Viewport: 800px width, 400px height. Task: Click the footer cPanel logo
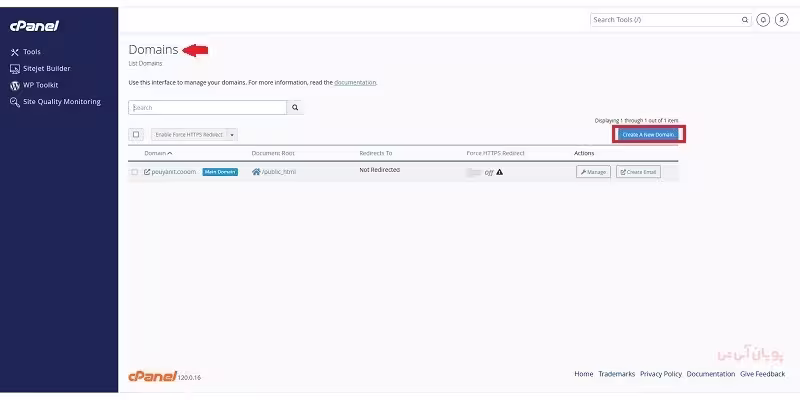tap(152, 376)
